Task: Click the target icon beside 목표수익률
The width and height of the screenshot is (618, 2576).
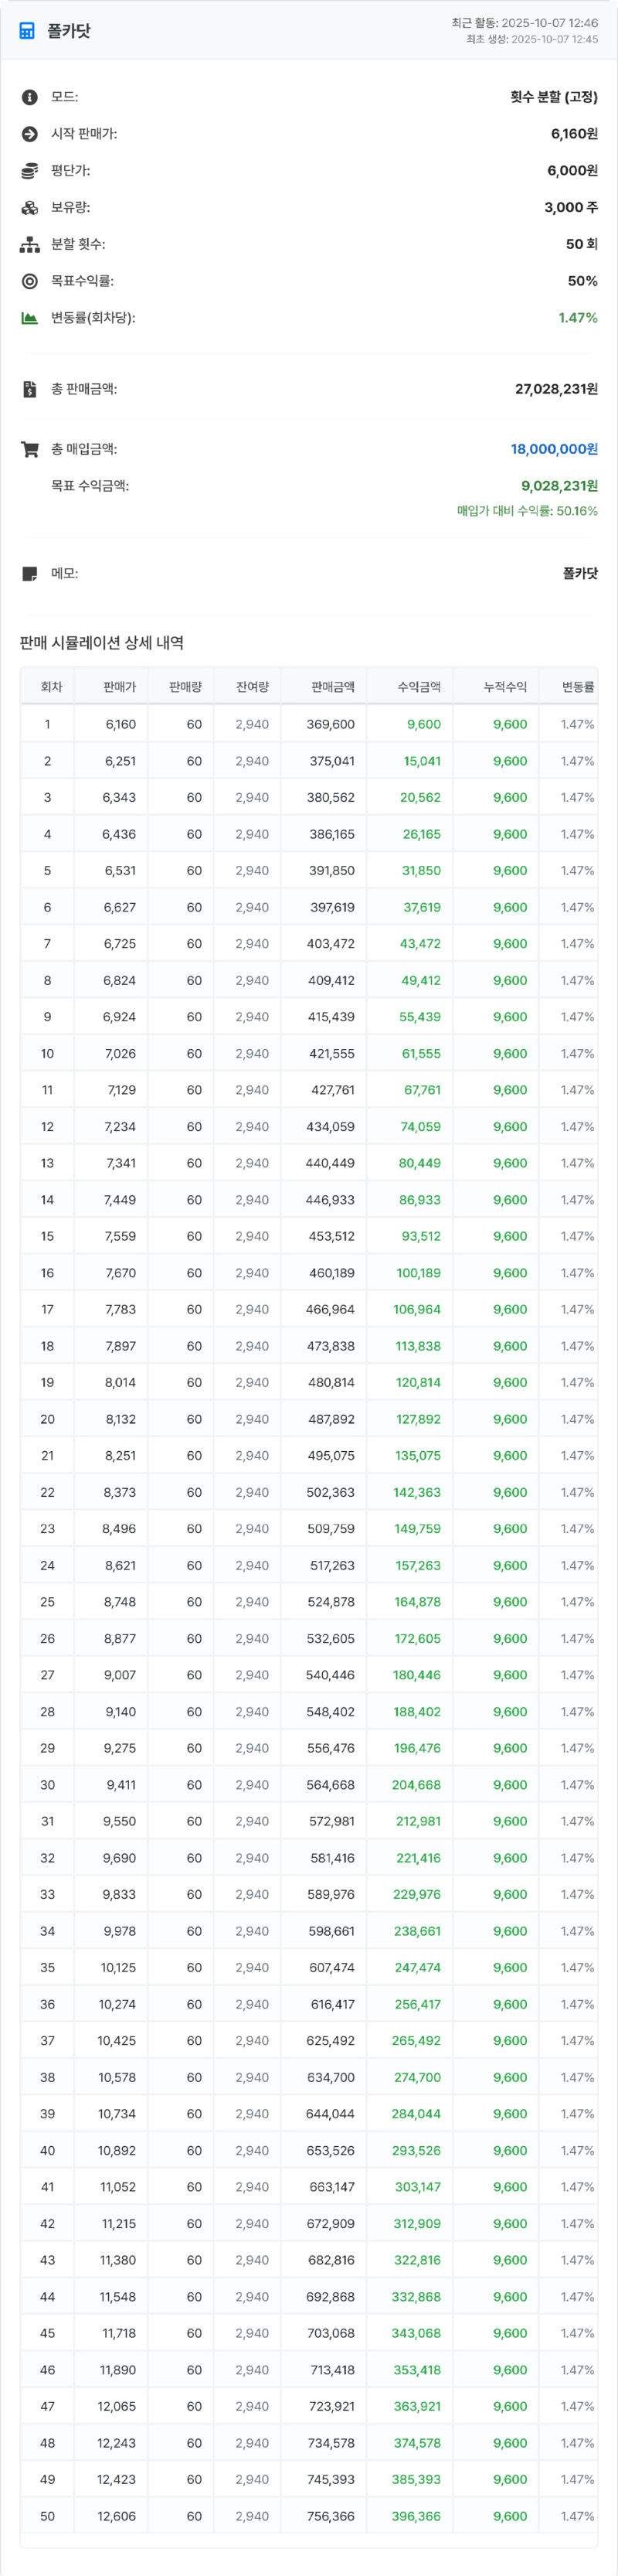Action: pos(30,282)
